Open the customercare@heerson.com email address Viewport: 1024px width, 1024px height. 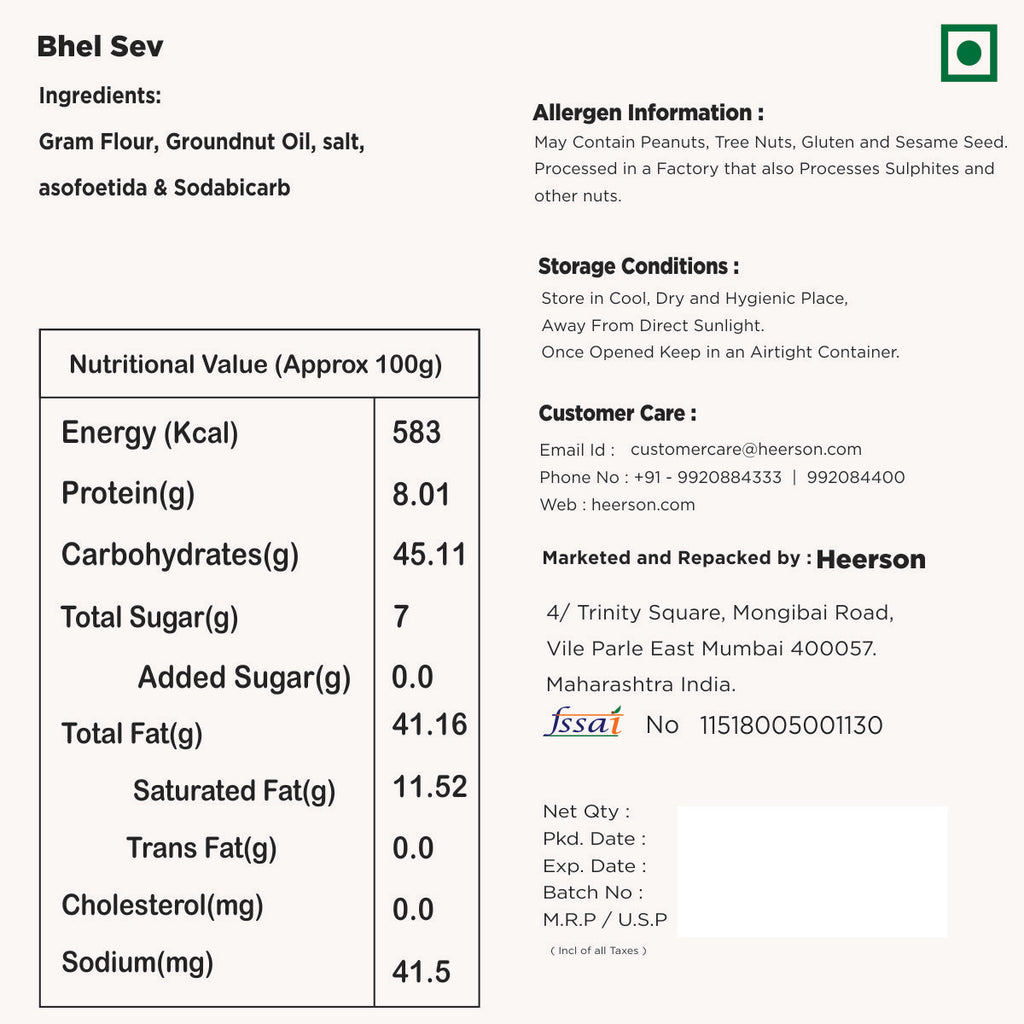[x=745, y=450]
